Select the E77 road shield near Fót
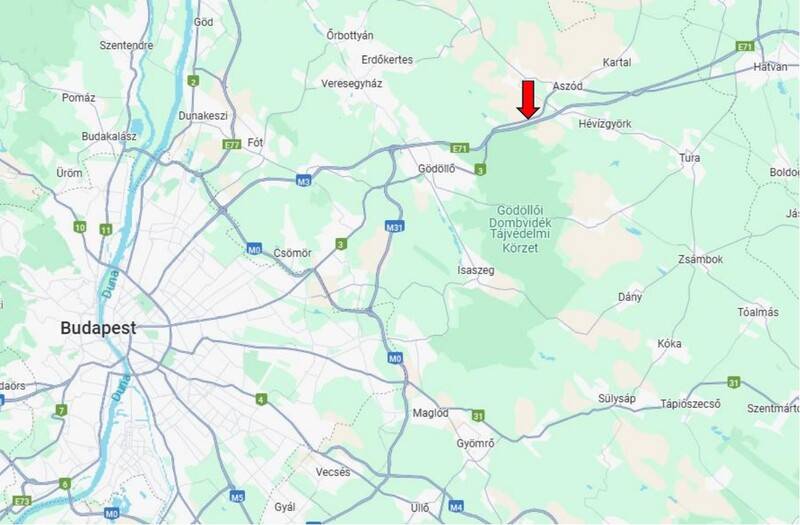The image size is (800, 525). 232,145
